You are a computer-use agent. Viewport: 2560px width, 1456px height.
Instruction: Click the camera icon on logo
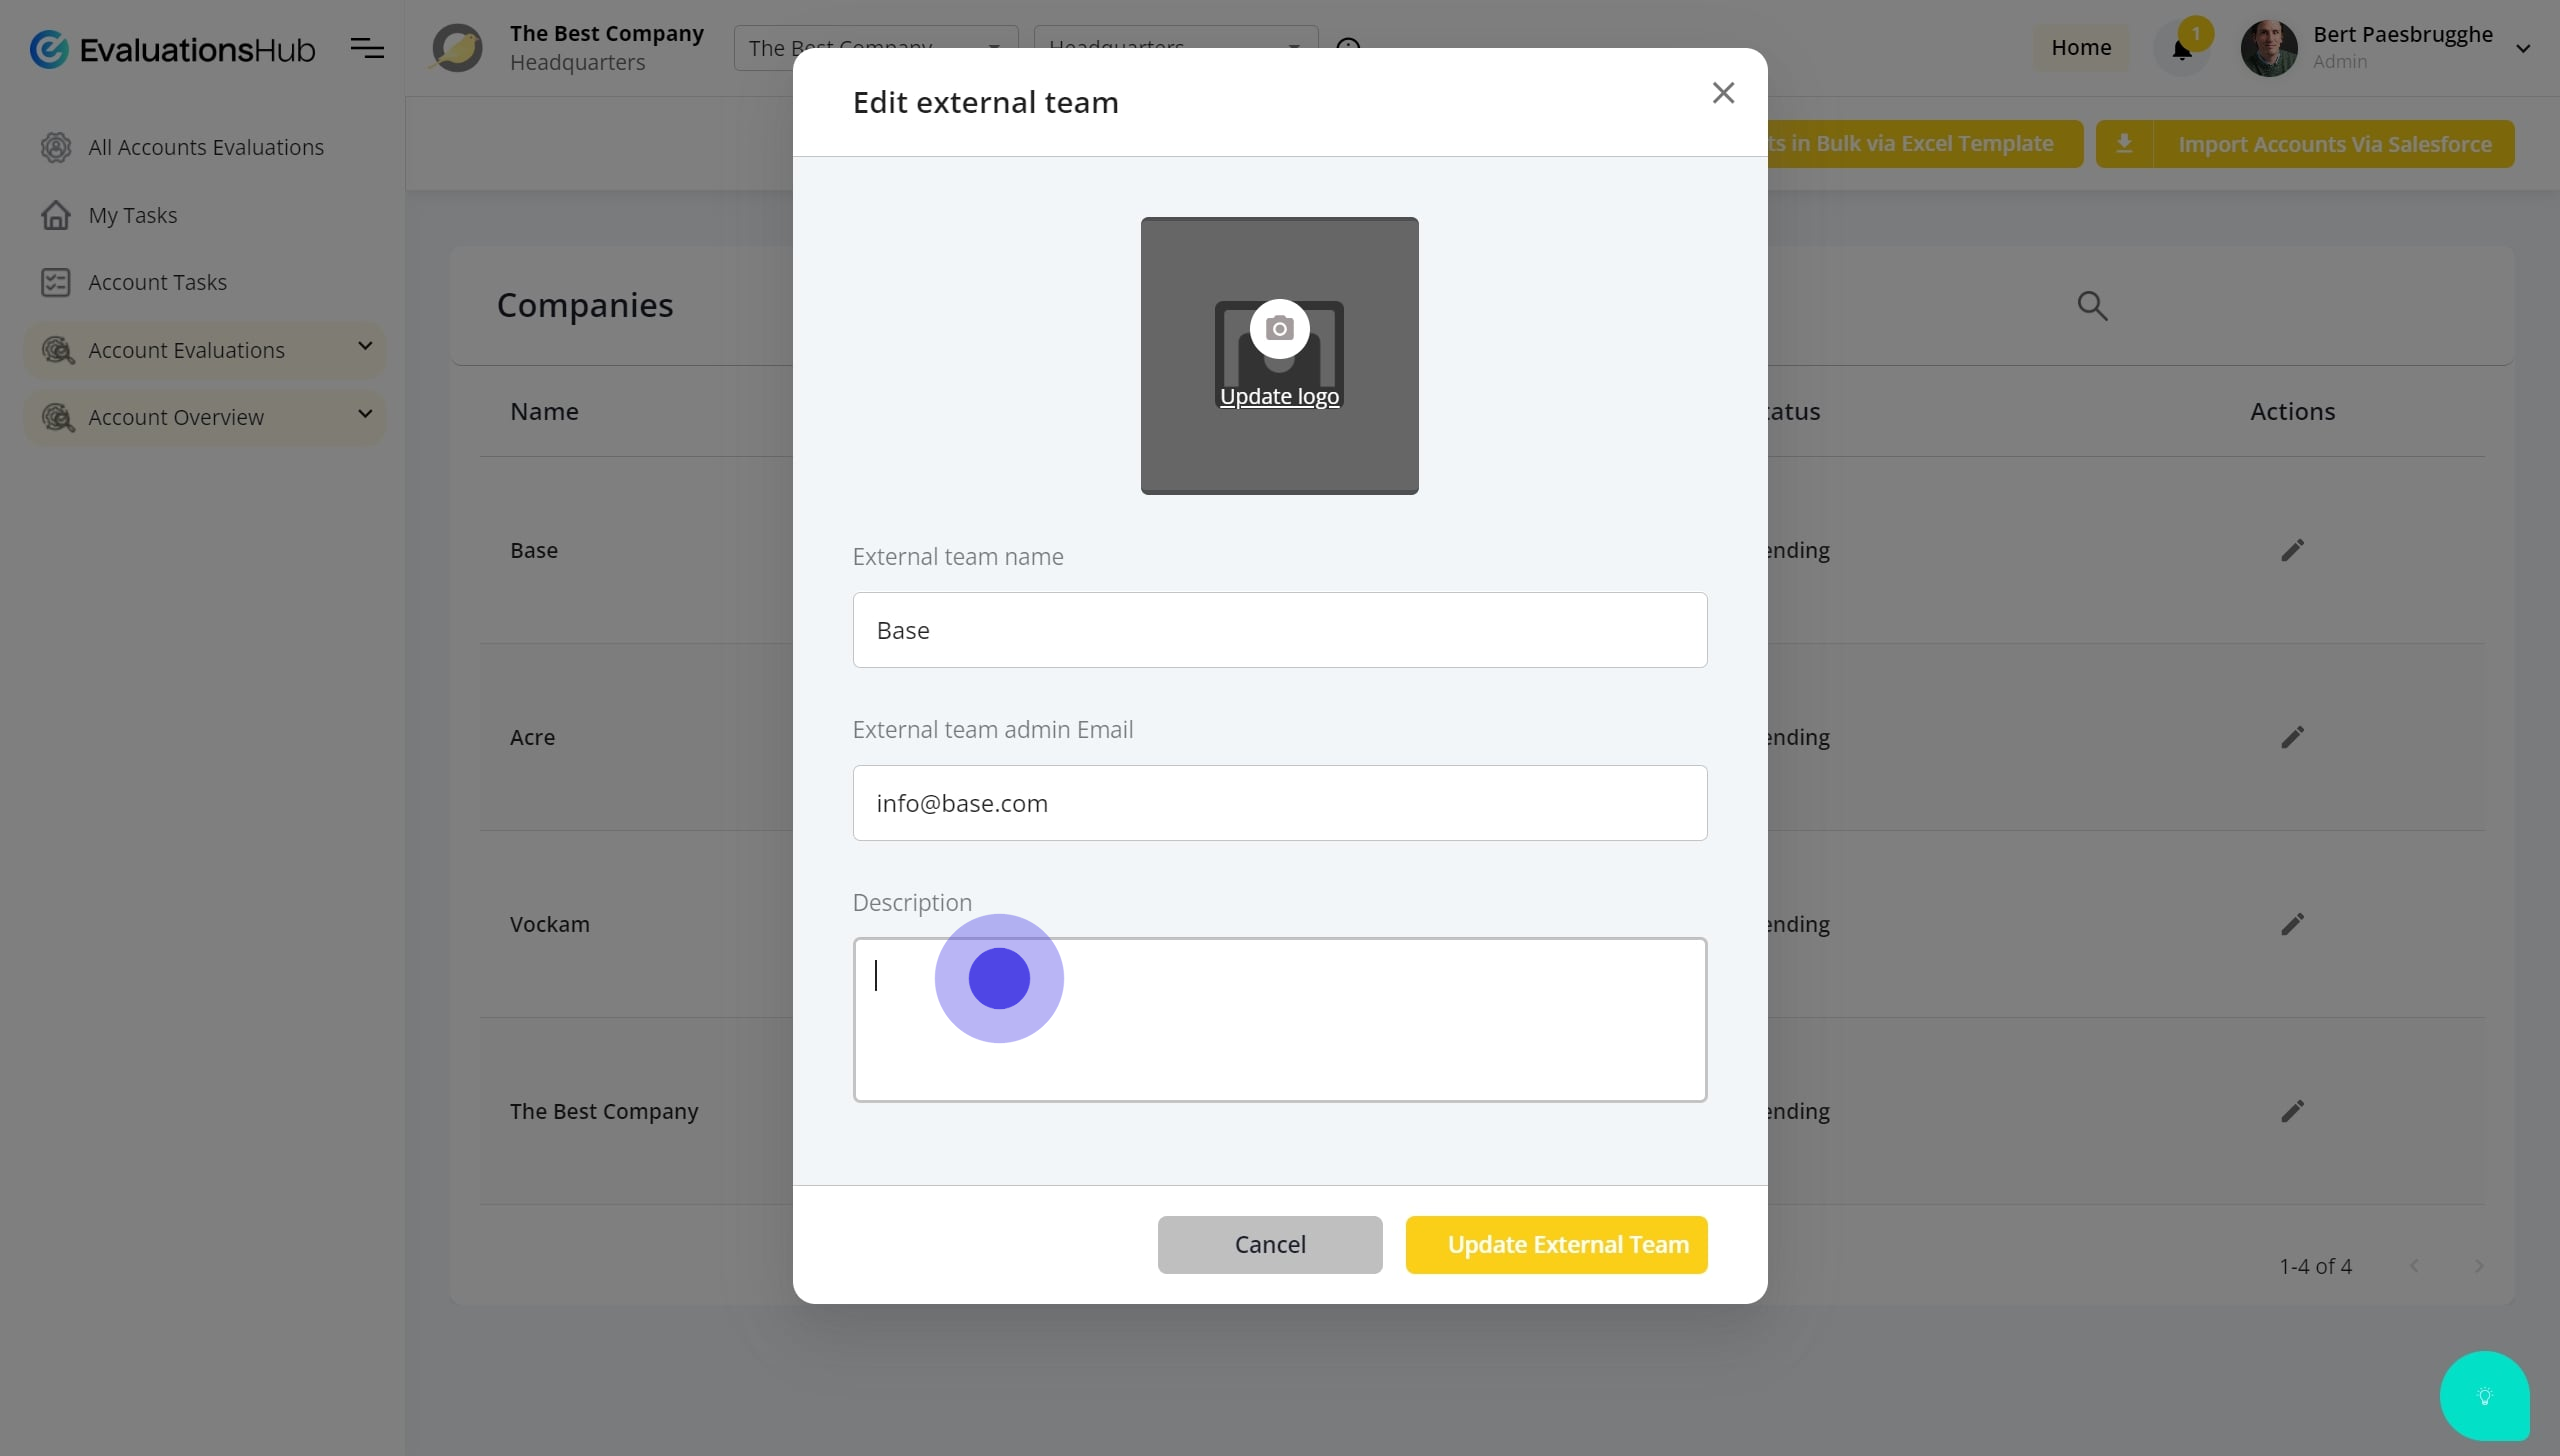[1279, 329]
